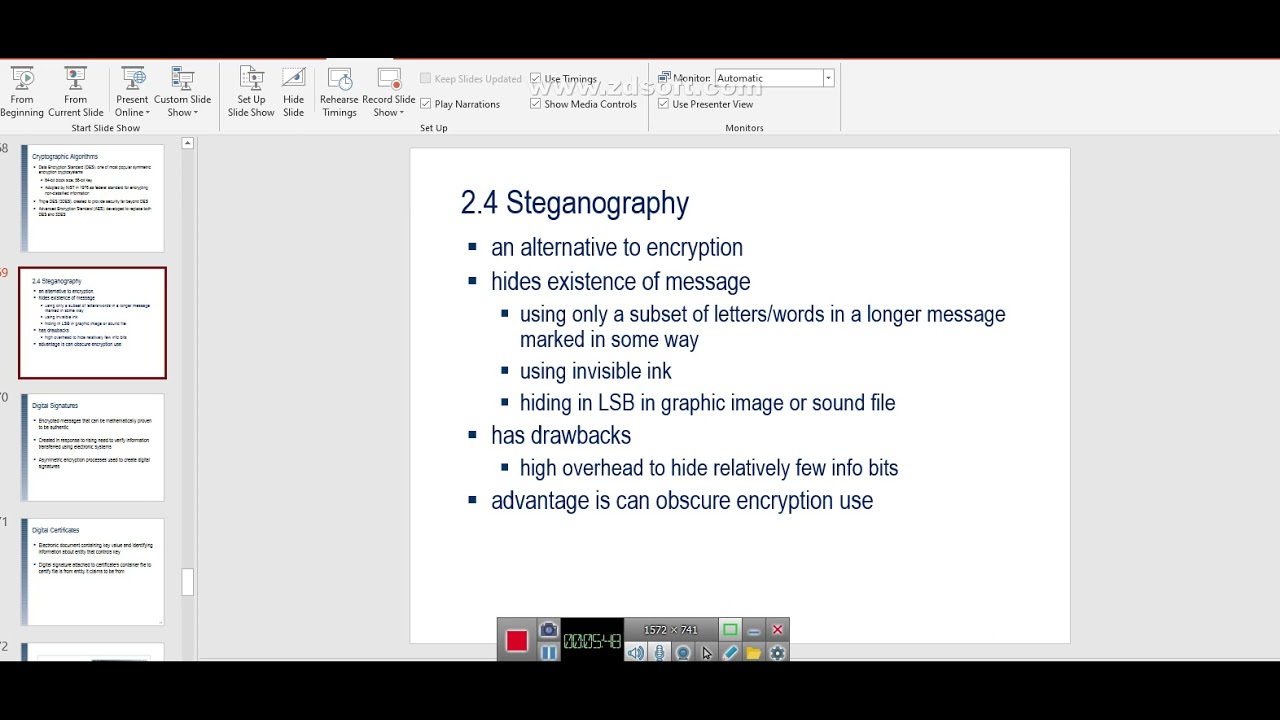
Task: Open the Record Slide Show dropdown
Action: (389, 92)
